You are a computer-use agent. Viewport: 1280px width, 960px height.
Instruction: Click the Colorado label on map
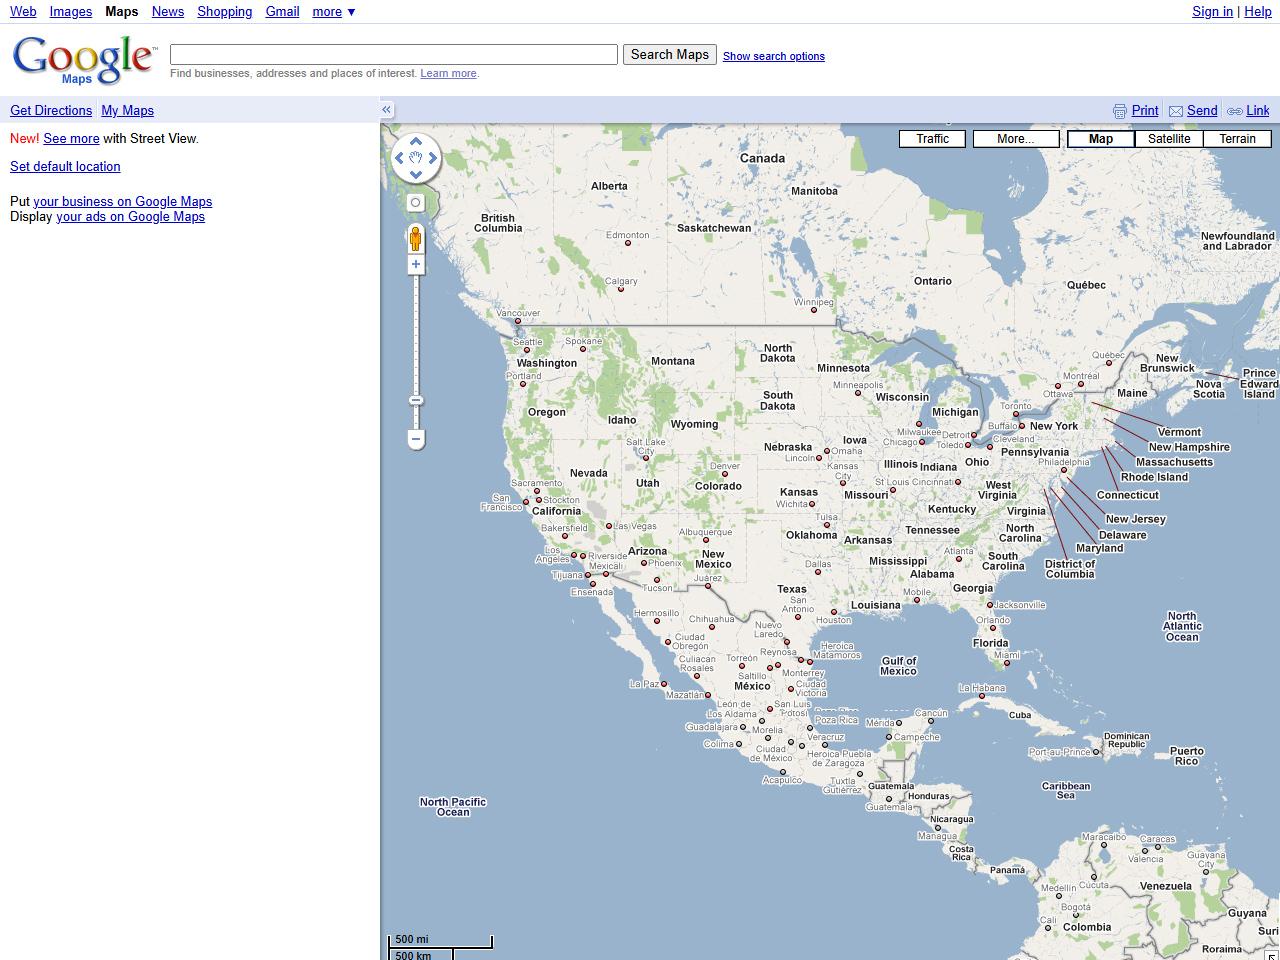pyautogui.click(x=718, y=486)
